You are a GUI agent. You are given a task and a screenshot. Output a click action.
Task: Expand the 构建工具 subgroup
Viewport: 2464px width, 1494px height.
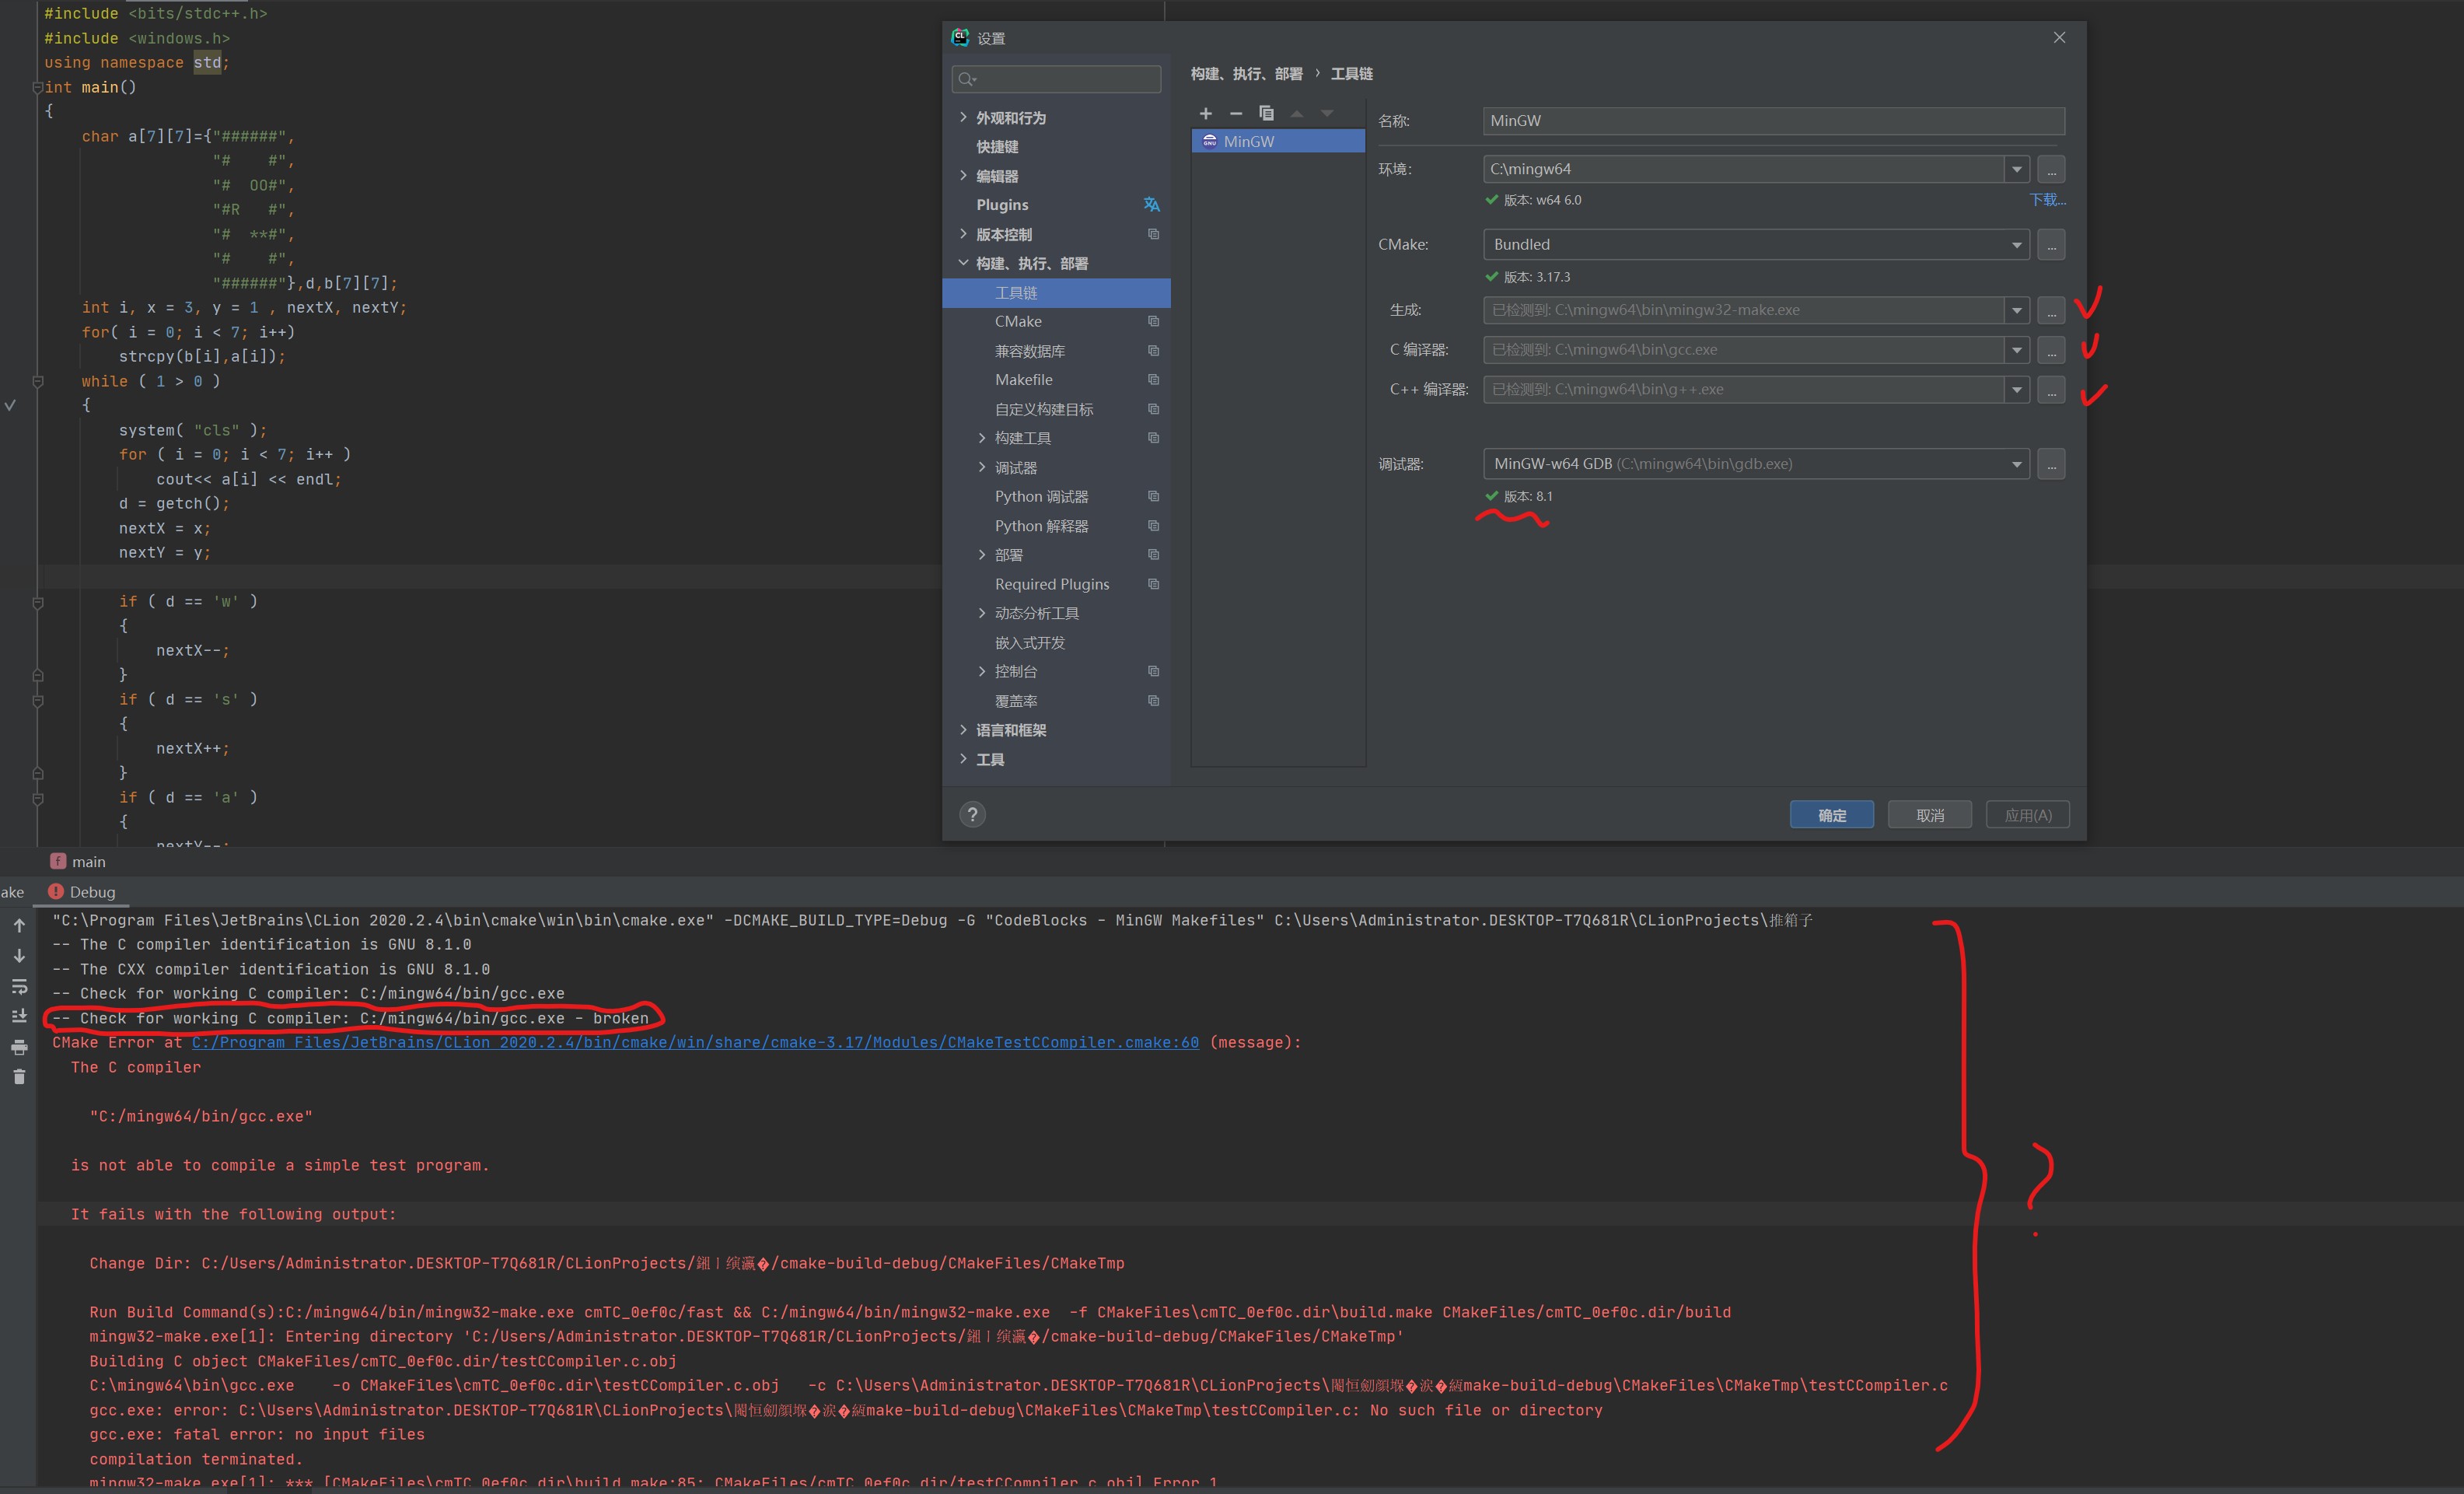point(981,437)
